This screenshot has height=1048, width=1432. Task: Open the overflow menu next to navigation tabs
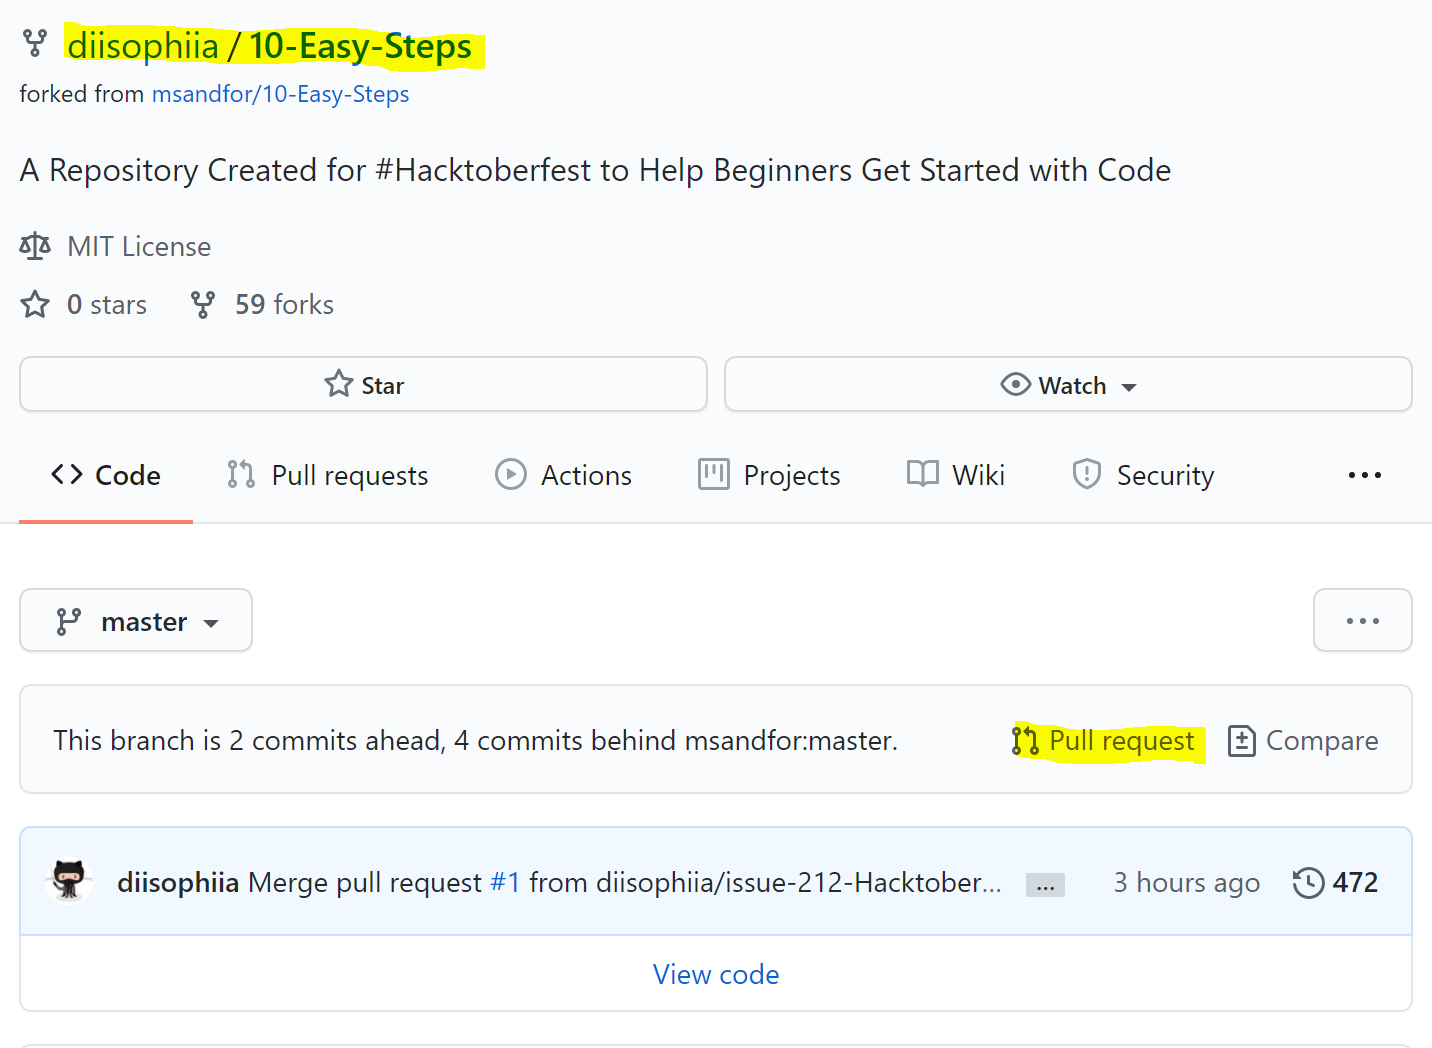[x=1365, y=474]
